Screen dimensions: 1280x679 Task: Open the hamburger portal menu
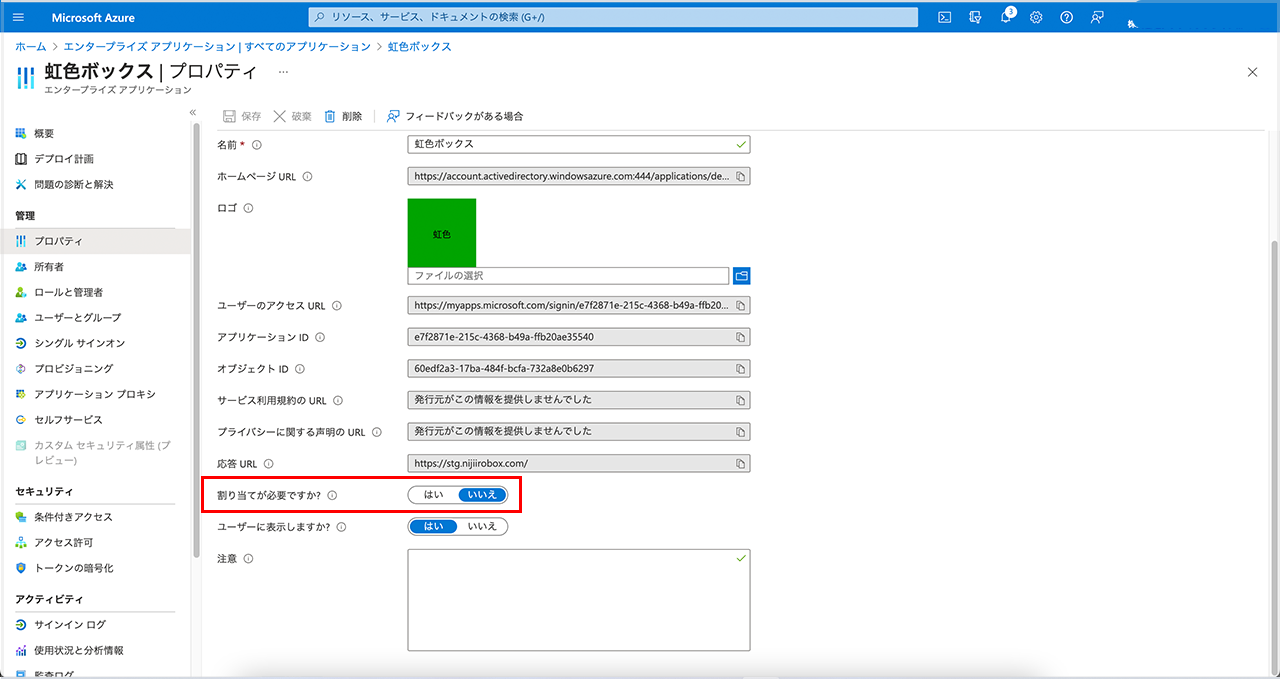(x=18, y=17)
